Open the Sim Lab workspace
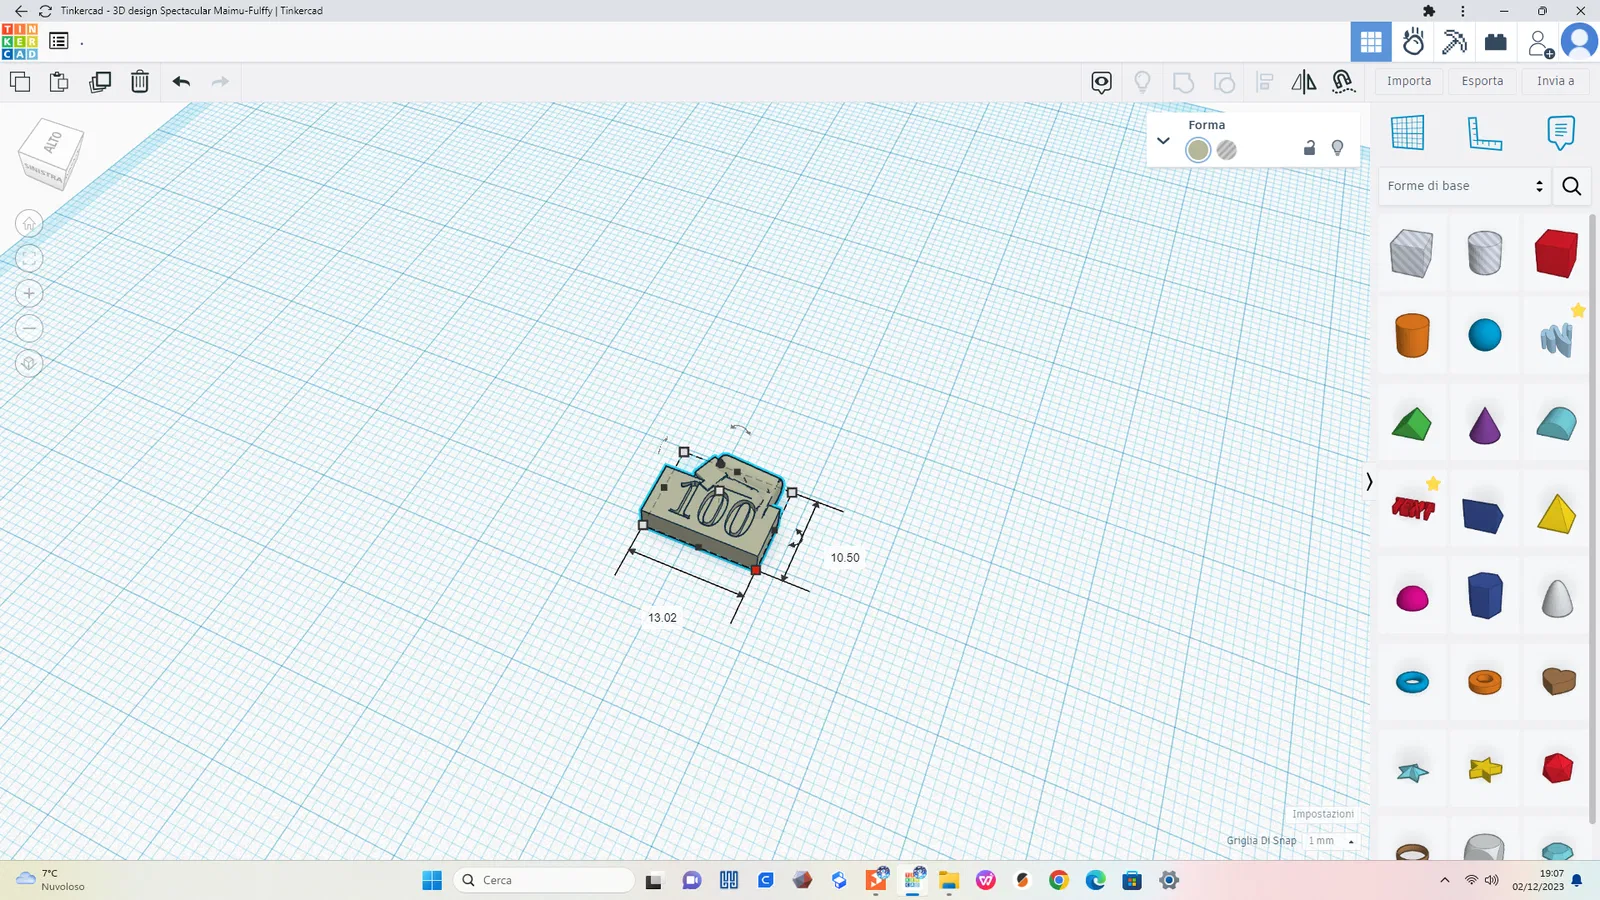 click(x=1413, y=42)
